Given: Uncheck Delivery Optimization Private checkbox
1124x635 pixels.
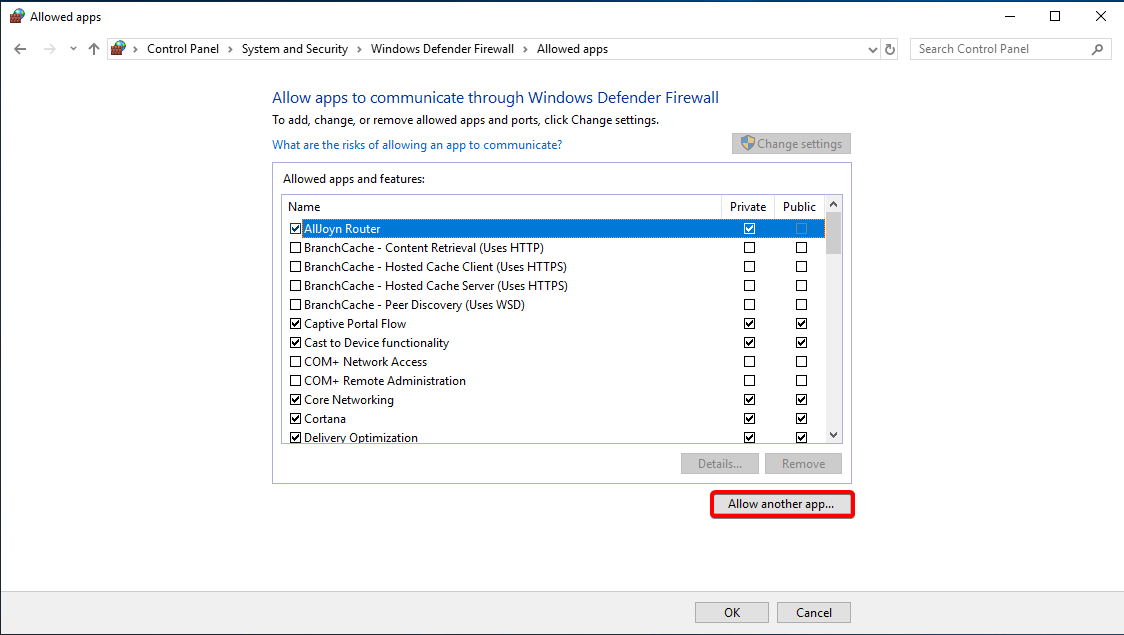Looking at the screenshot, I should tap(749, 437).
